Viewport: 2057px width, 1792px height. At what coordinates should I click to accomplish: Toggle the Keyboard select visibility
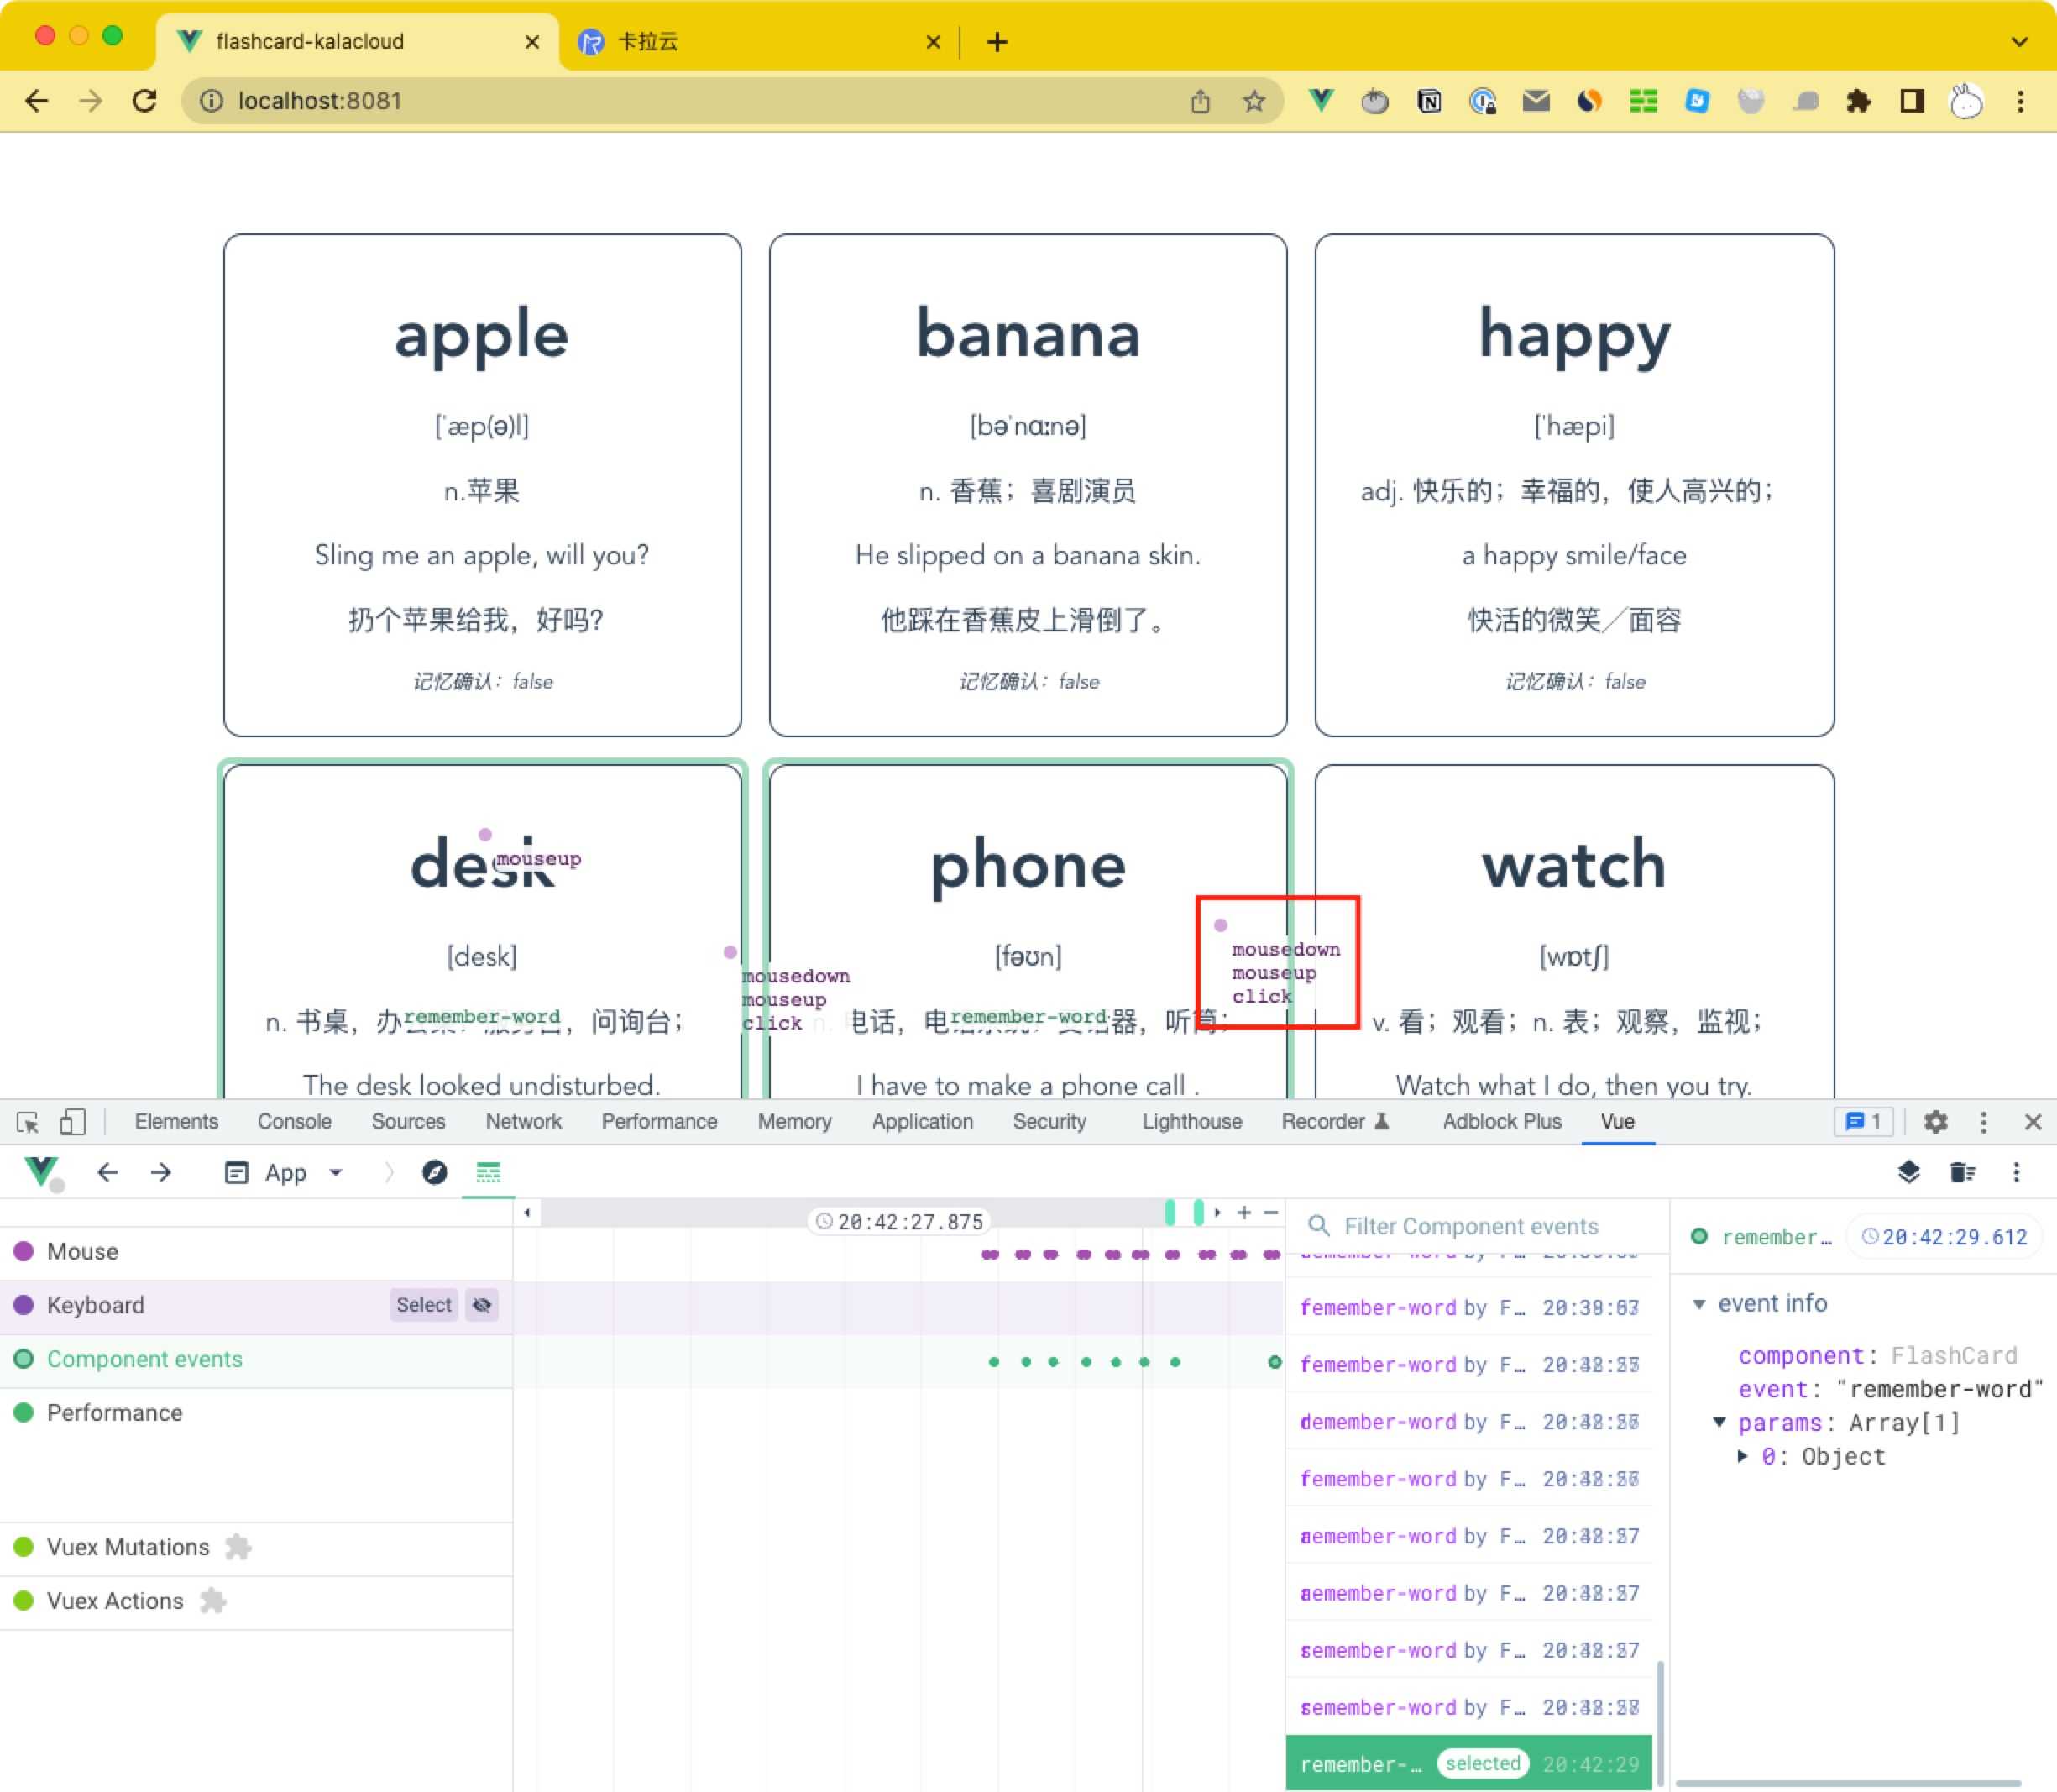click(483, 1304)
